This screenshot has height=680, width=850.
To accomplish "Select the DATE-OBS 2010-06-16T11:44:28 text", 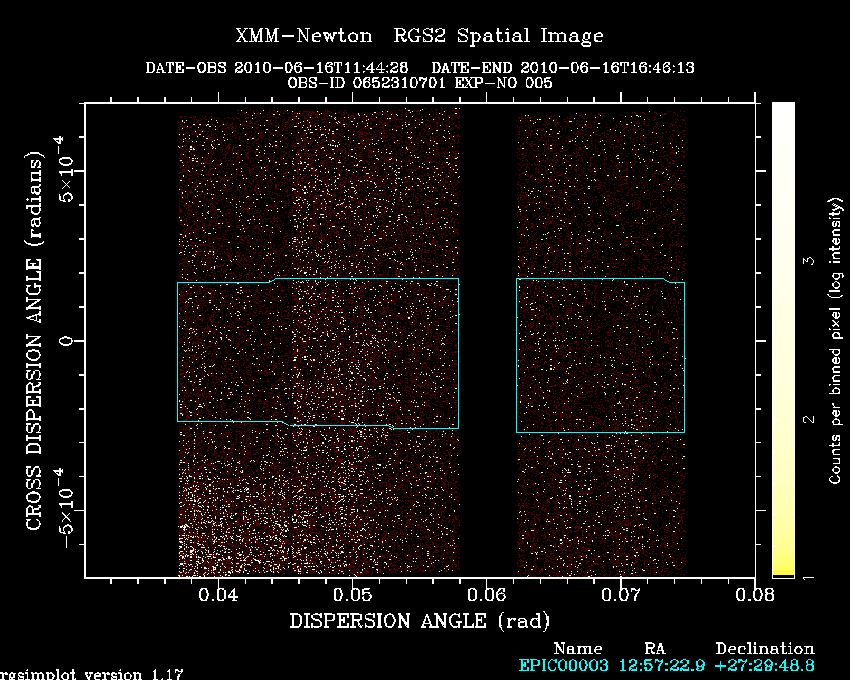I will (276, 68).
